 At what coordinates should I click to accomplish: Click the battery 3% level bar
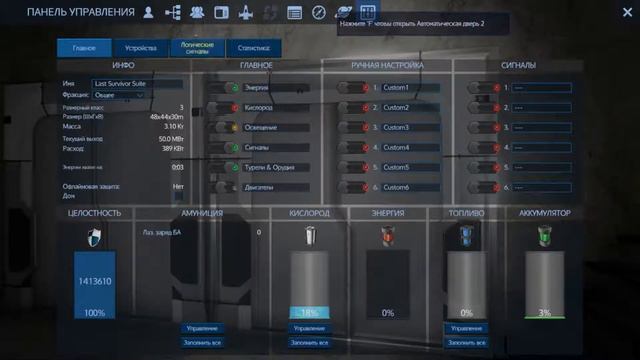pos(544,285)
